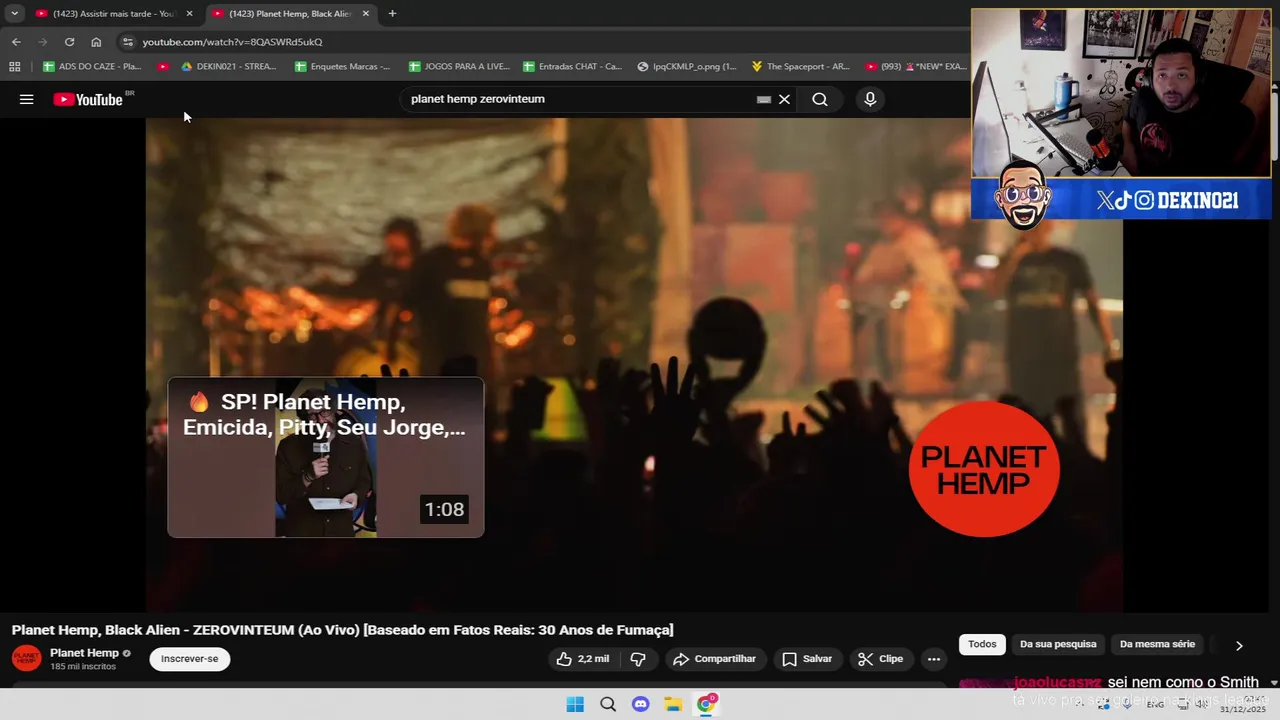Open the SP! Planet Hemp, Emicida card thumbnail
The width and height of the screenshot is (1280, 720).
point(326,457)
